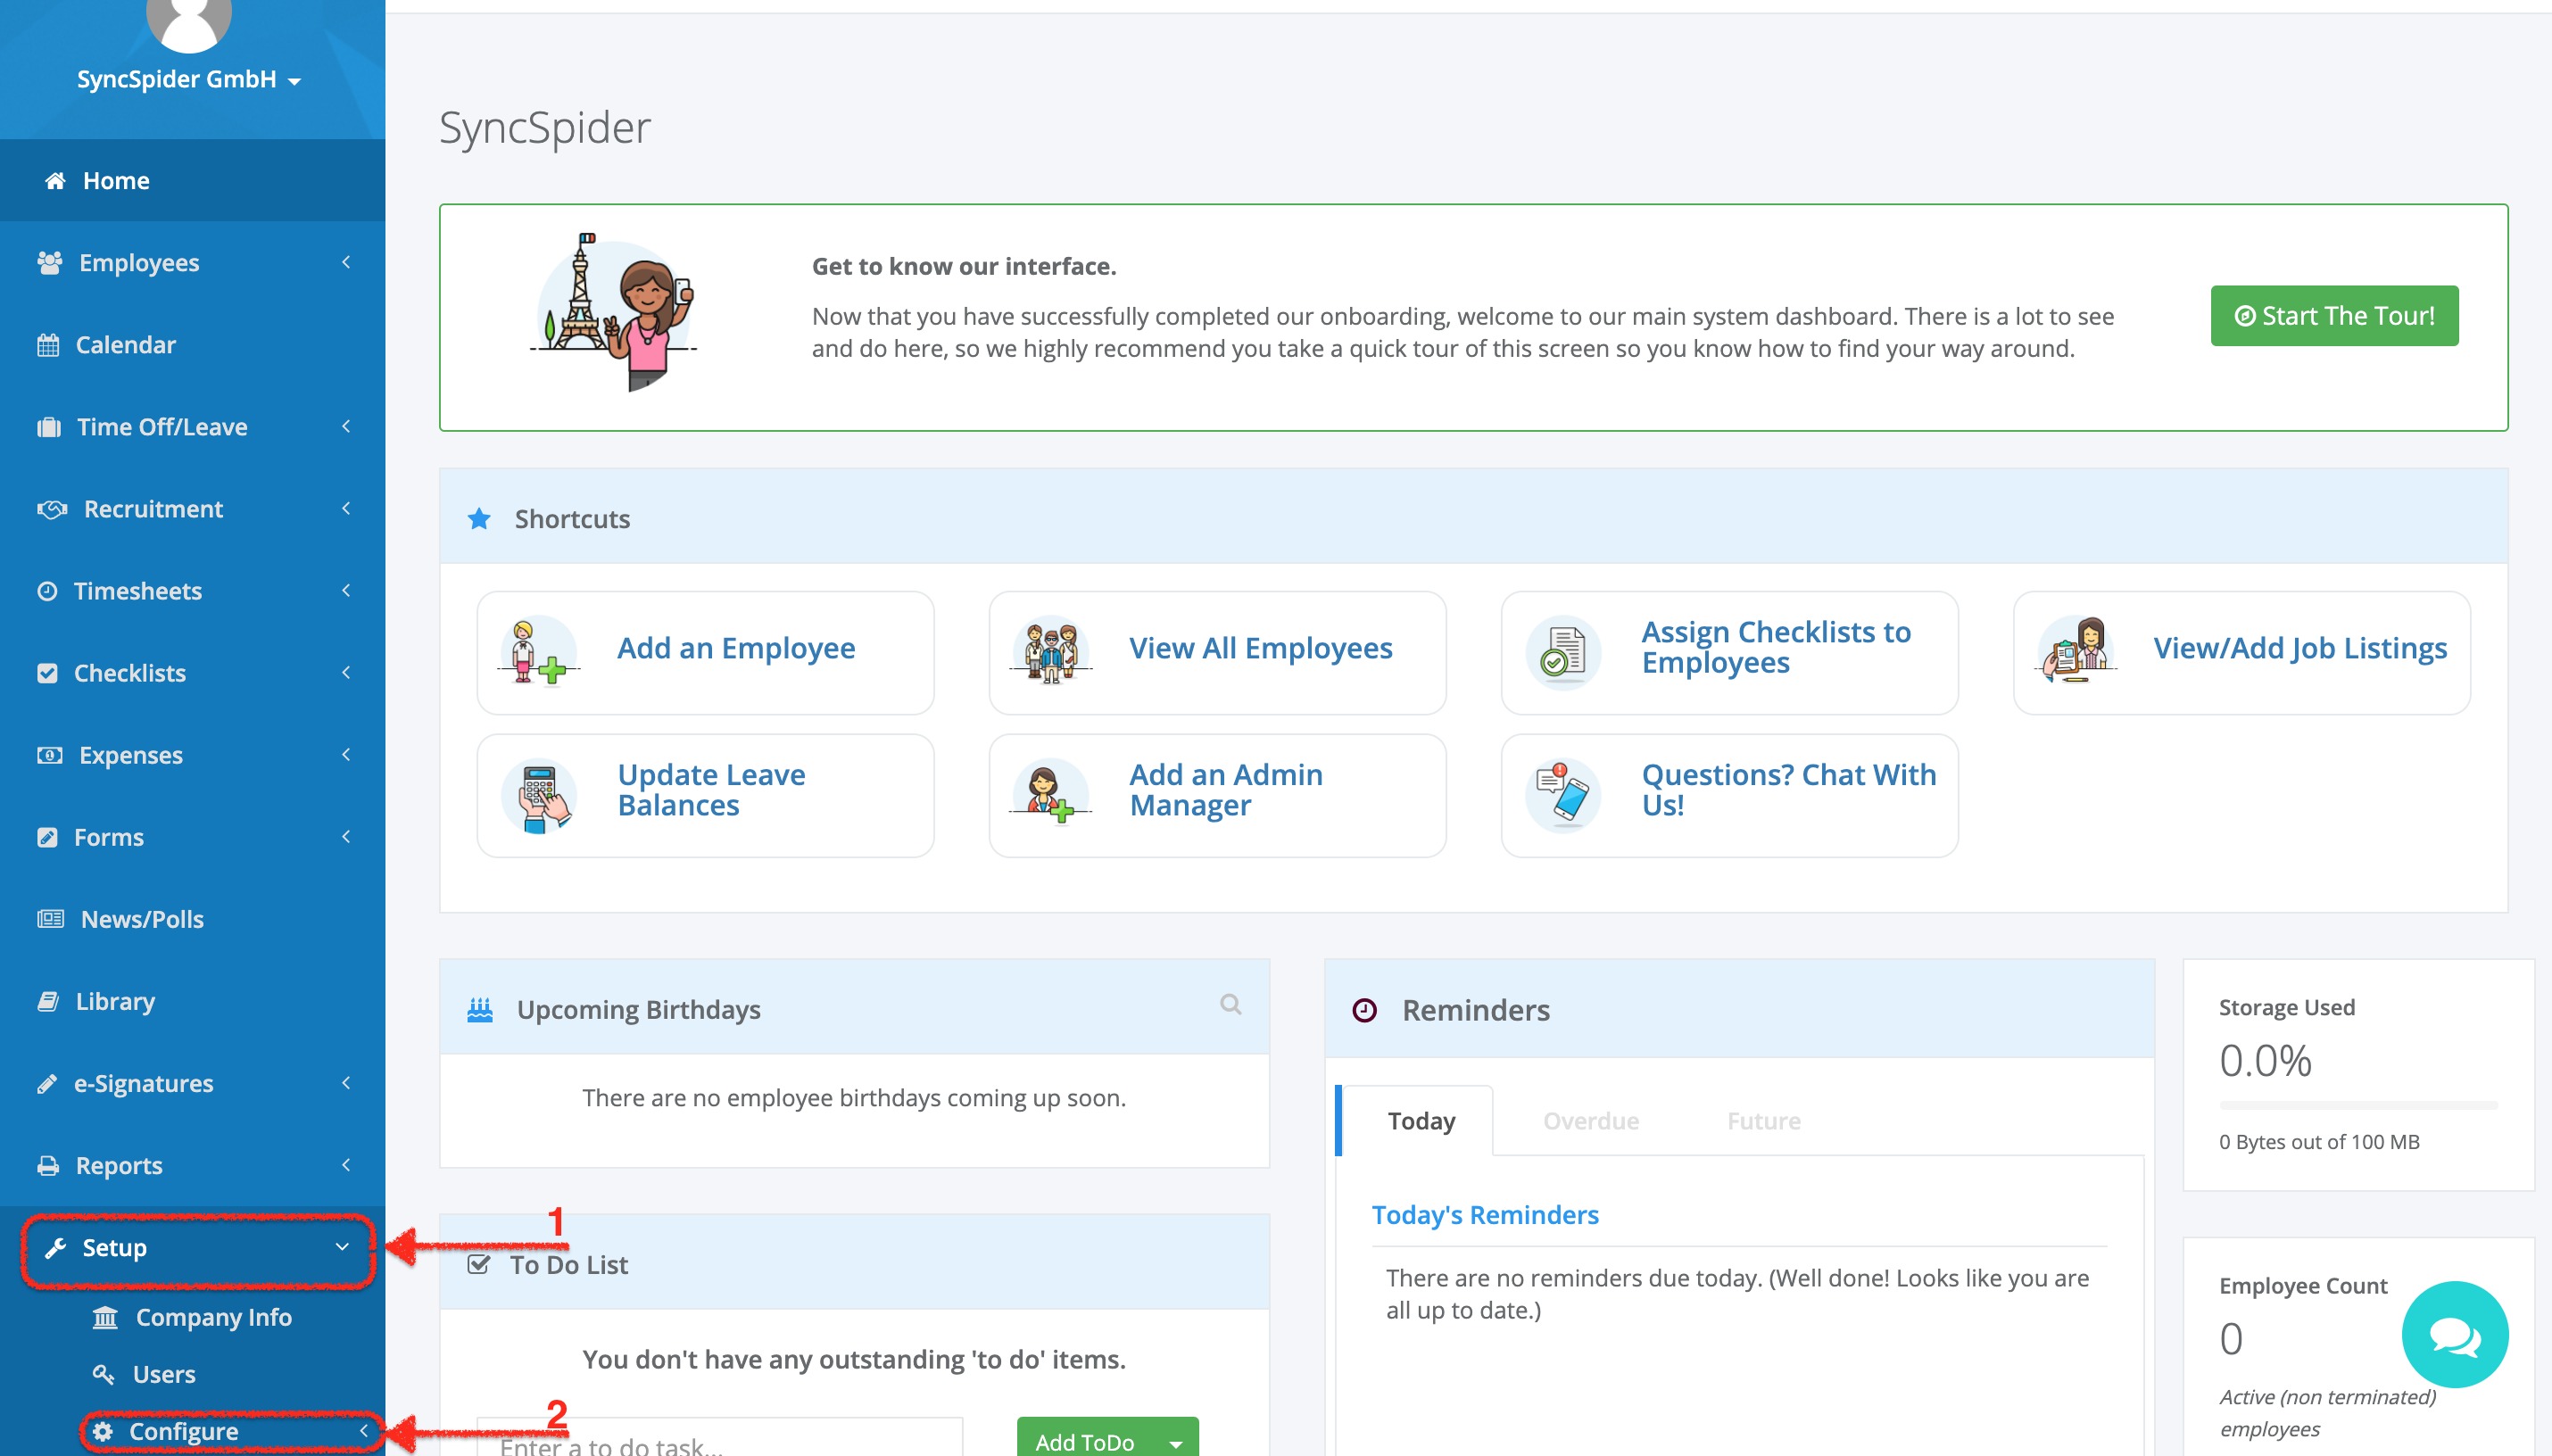
Task: Click the Shortcuts star icon
Action: 479,519
